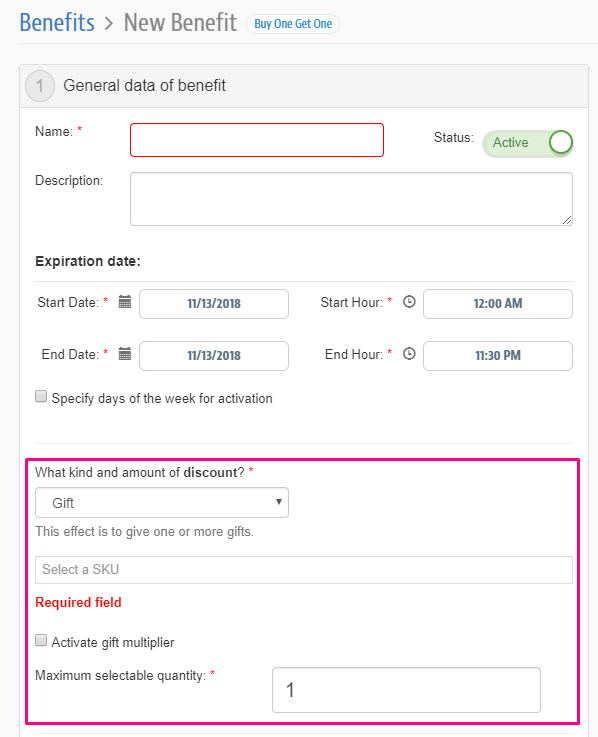Screen dimensions: 598x737
Task: Go to Benefits breadcrumb link
Action: coord(57,23)
